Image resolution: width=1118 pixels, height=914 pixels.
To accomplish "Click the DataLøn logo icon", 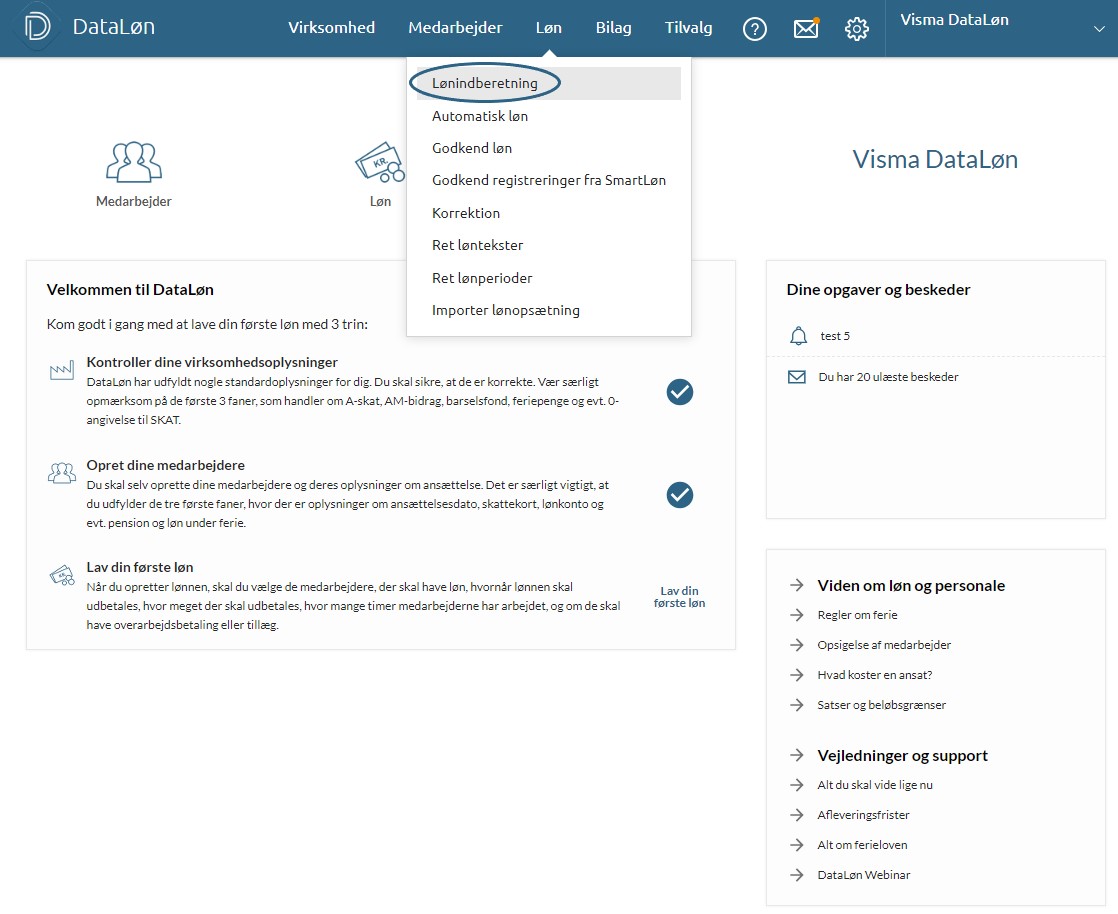I will pos(38,29).
